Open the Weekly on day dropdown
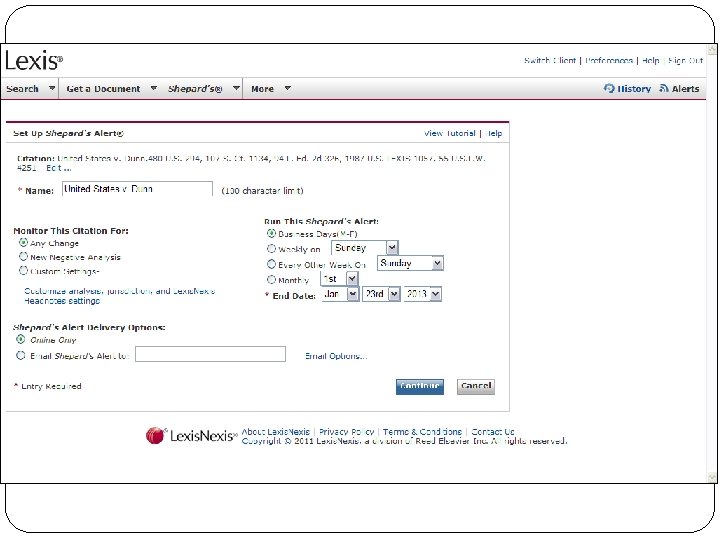 (x=365, y=248)
